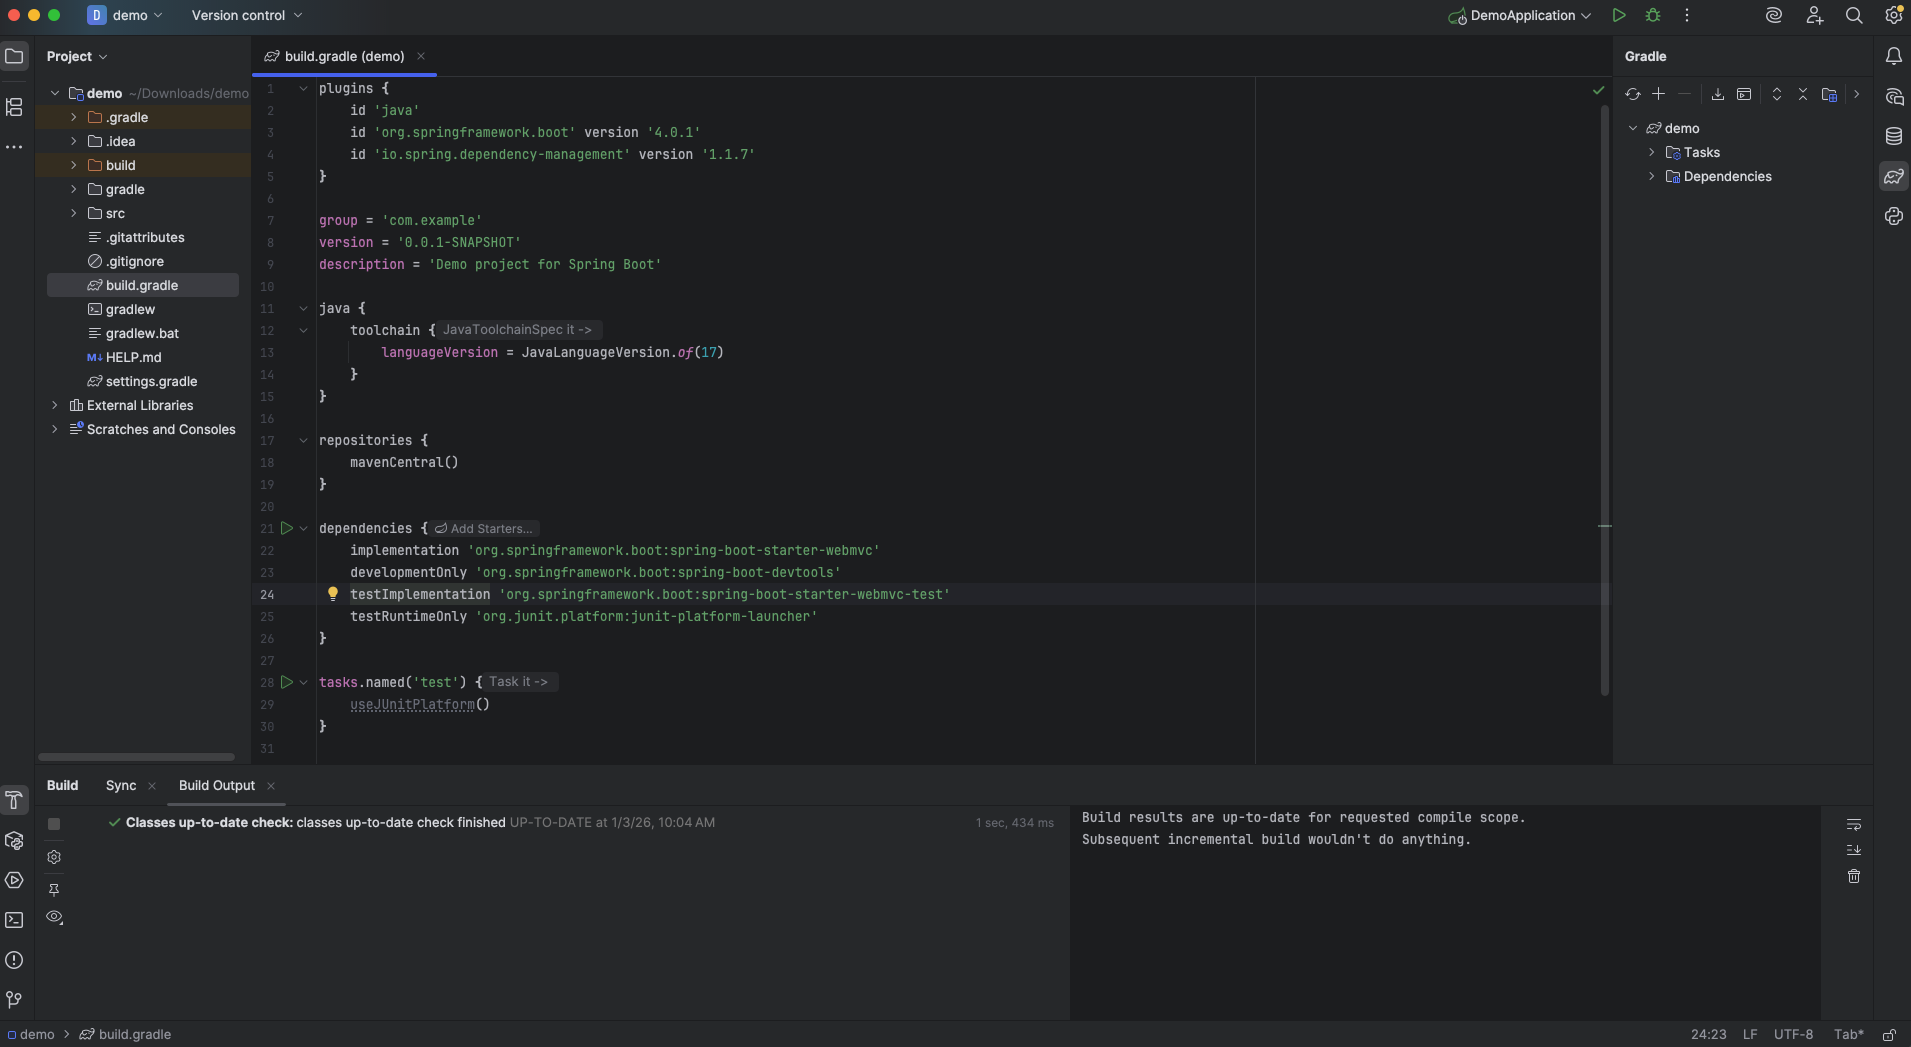Collapse the plugins block fold arrow
1911x1047 pixels.
tap(303, 88)
